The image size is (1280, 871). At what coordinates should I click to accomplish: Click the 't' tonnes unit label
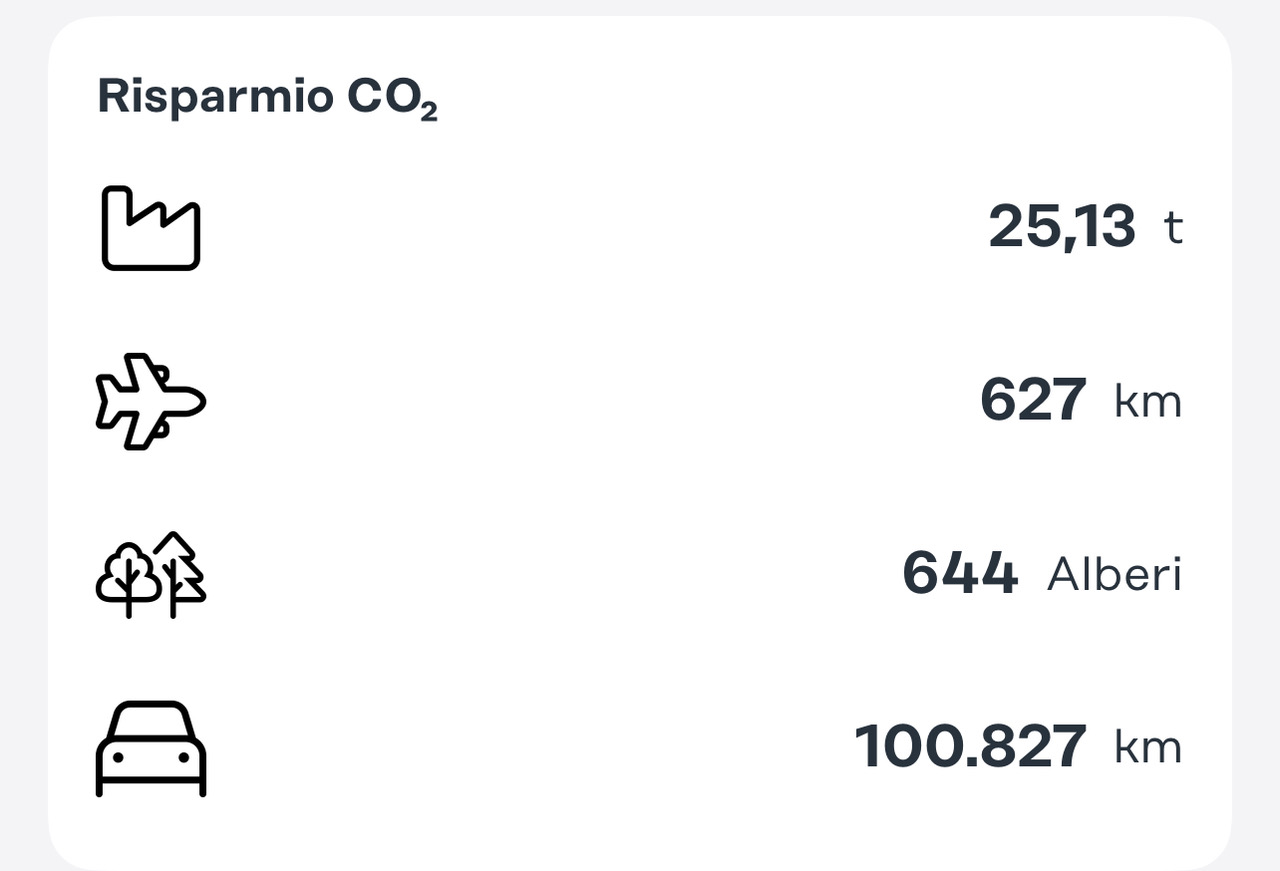[1173, 228]
